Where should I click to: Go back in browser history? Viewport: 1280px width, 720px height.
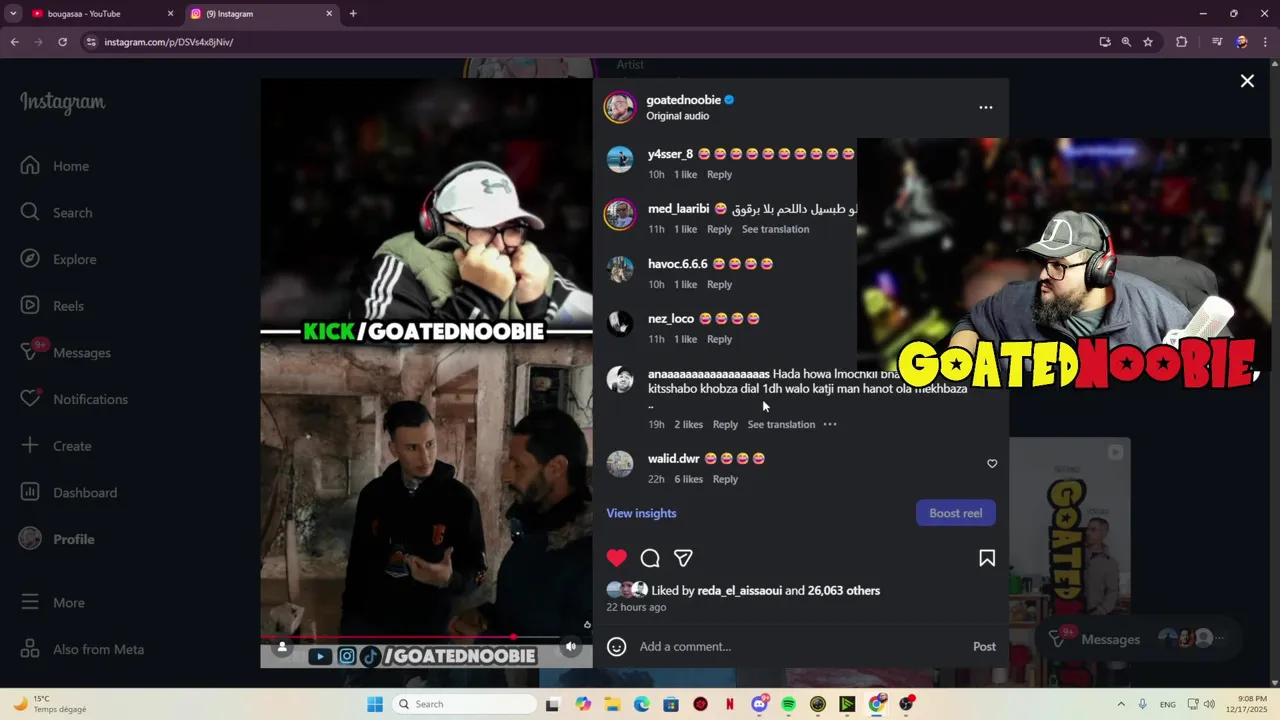15,42
